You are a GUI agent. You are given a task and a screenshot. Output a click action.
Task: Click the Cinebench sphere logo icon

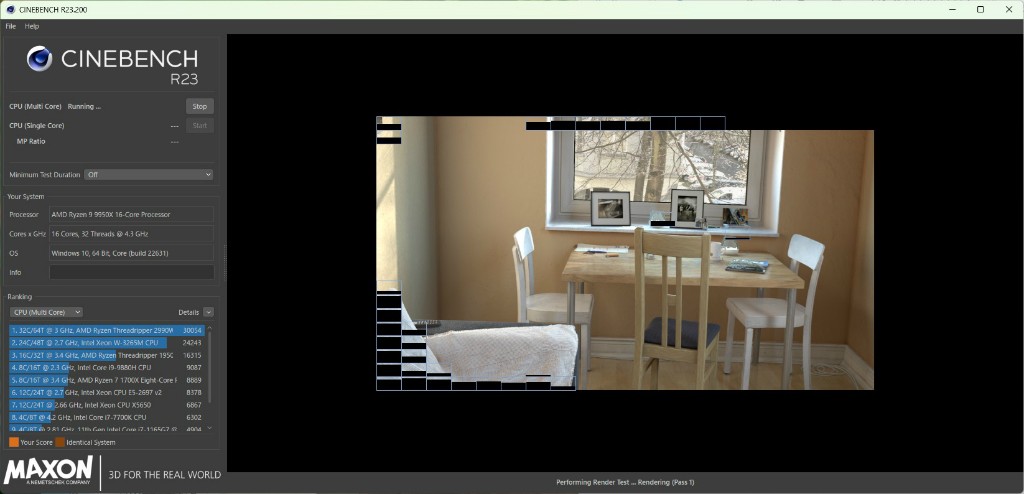(39, 59)
